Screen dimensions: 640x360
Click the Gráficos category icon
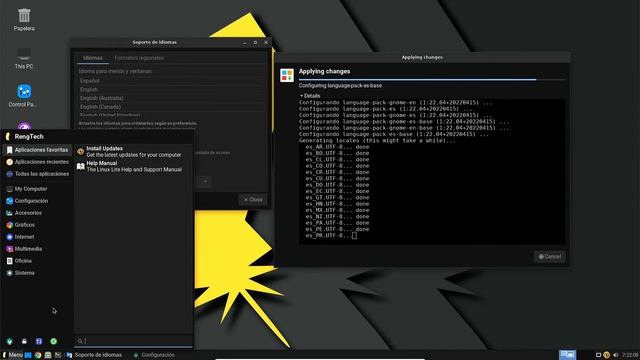click(9, 225)
